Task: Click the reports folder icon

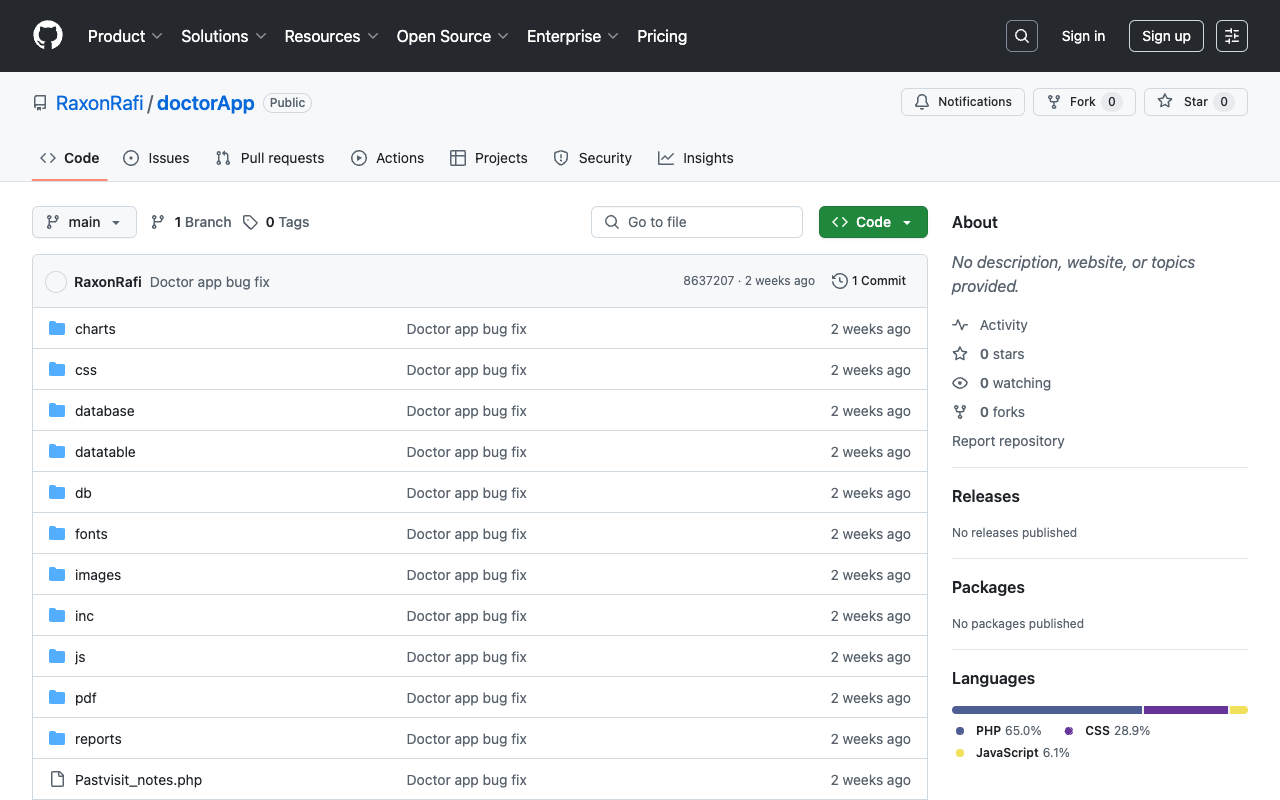Action: pyautogui.click(x=57, y=739)
